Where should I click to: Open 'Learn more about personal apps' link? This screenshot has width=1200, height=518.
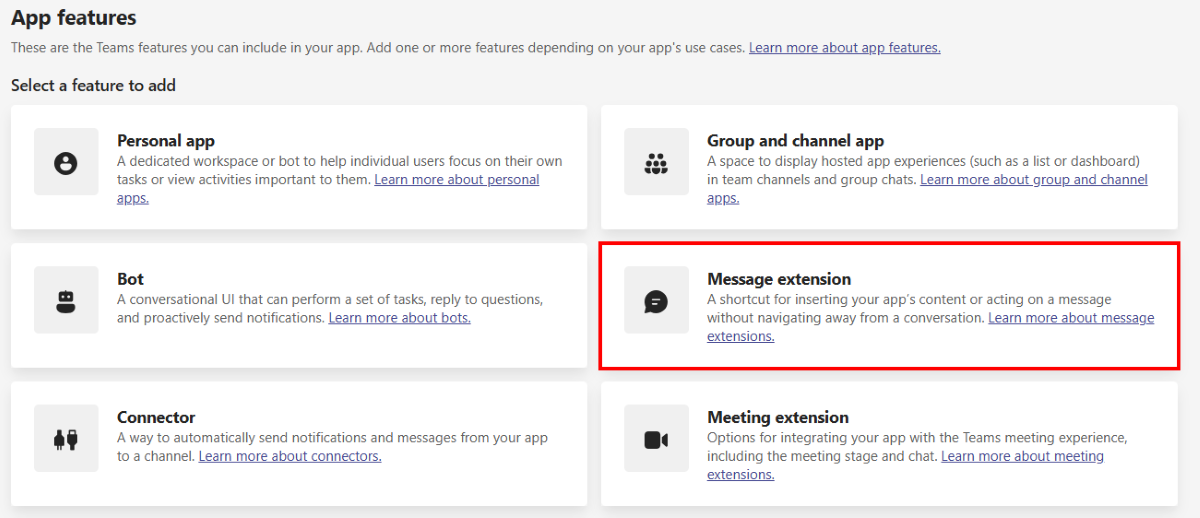coord(456,180)
